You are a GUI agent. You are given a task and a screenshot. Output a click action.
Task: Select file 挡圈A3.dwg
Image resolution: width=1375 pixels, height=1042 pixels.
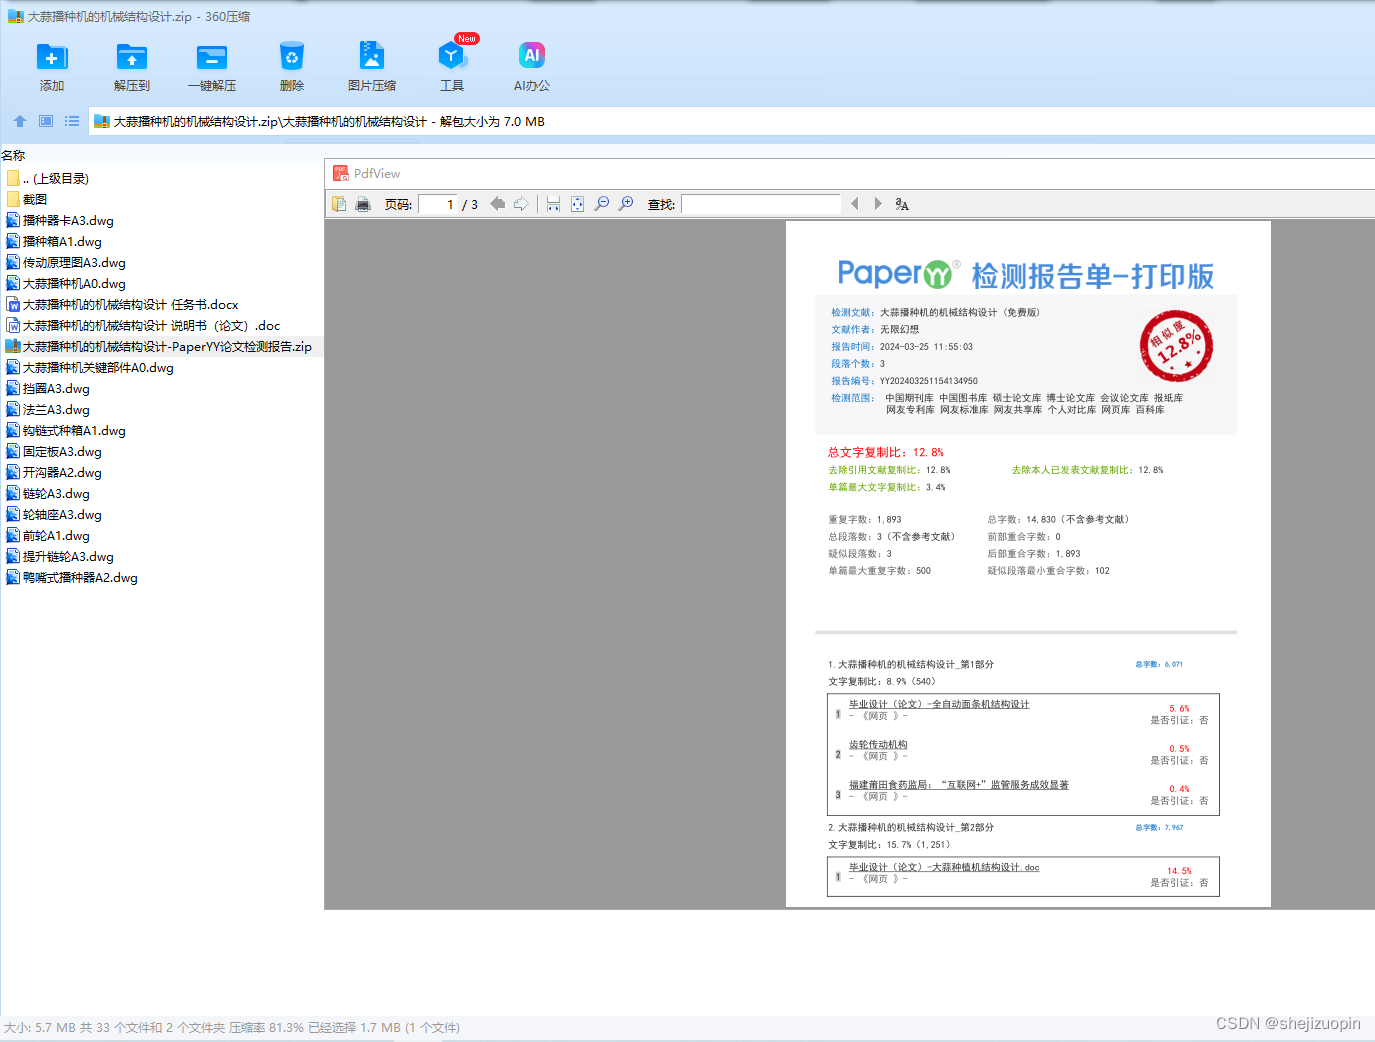click(x=48, y=388)
